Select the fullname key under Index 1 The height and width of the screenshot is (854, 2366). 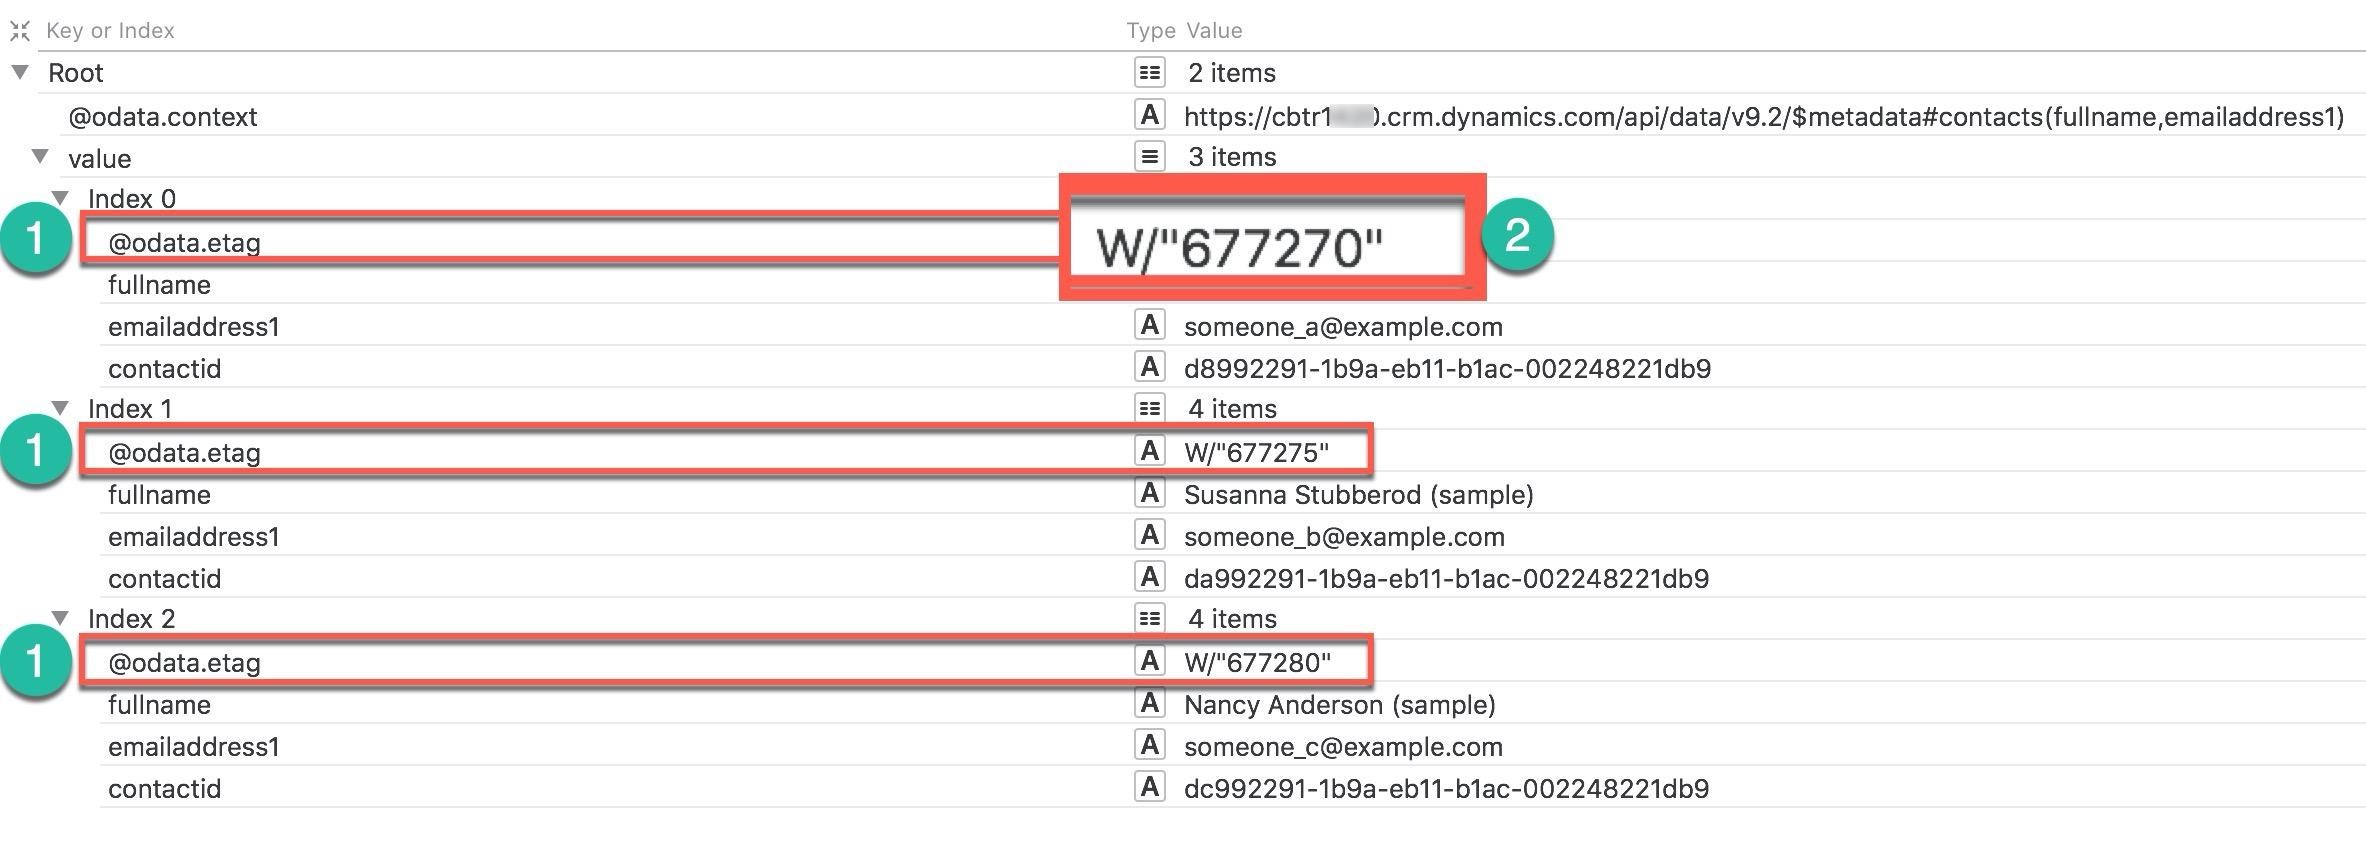159,495
